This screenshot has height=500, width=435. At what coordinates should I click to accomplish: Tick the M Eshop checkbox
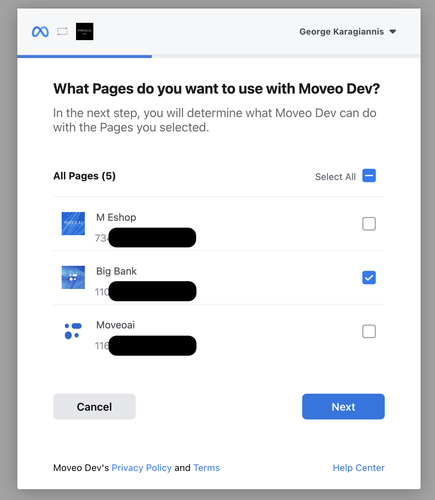[369, 224]
